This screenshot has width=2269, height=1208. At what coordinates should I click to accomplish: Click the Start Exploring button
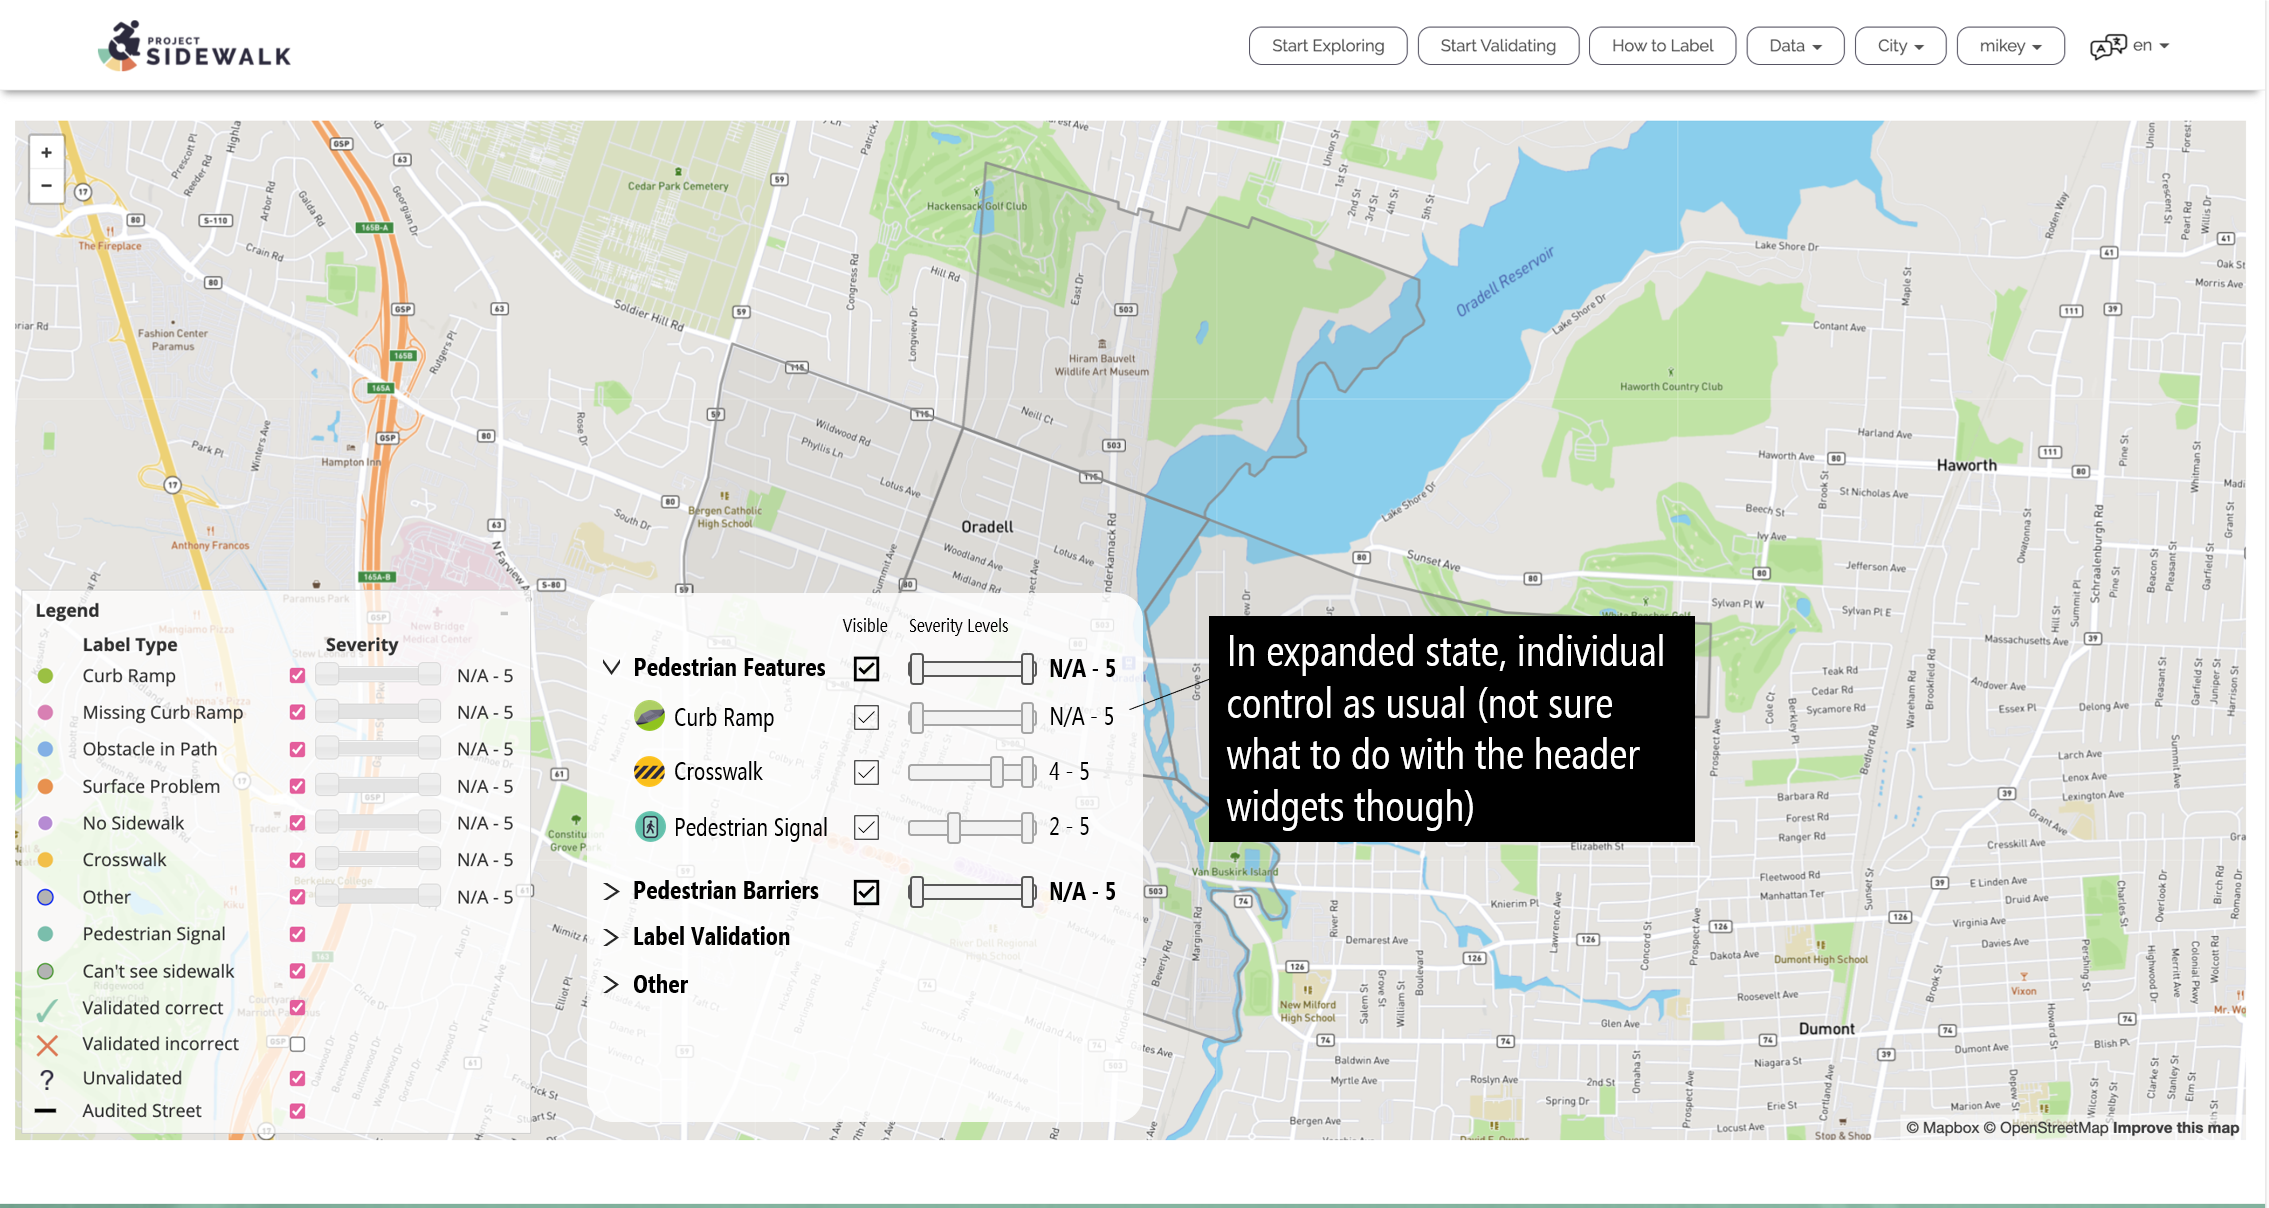1327,45
